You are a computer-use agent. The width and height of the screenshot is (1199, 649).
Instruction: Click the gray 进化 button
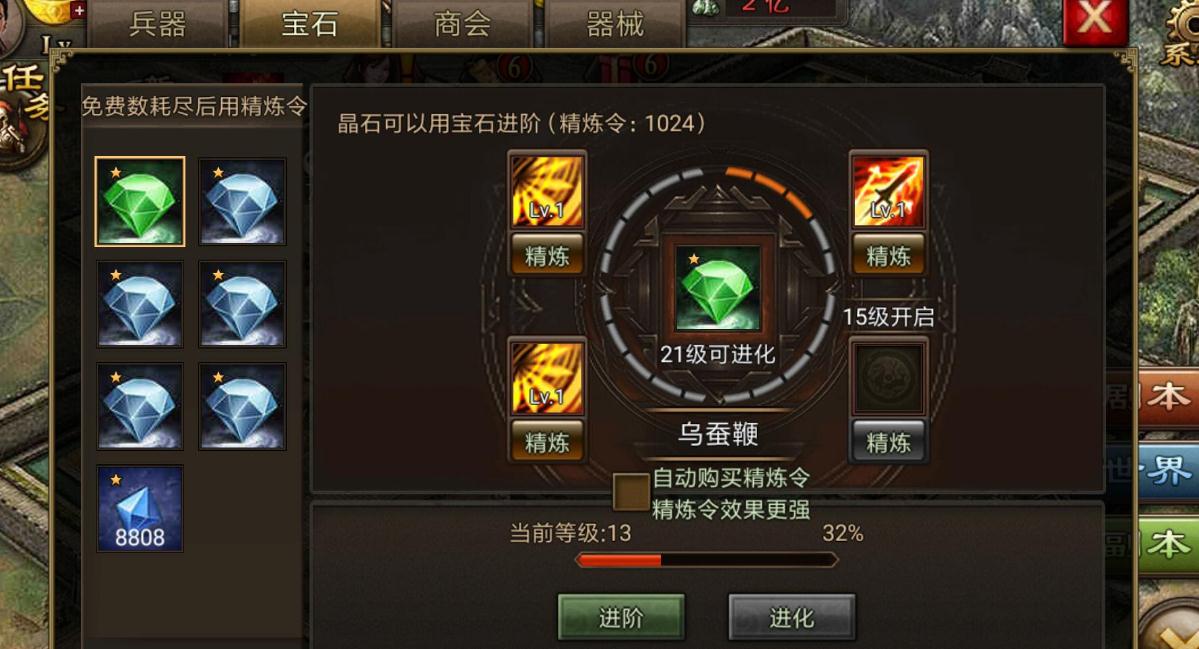(x=791, y=617)
